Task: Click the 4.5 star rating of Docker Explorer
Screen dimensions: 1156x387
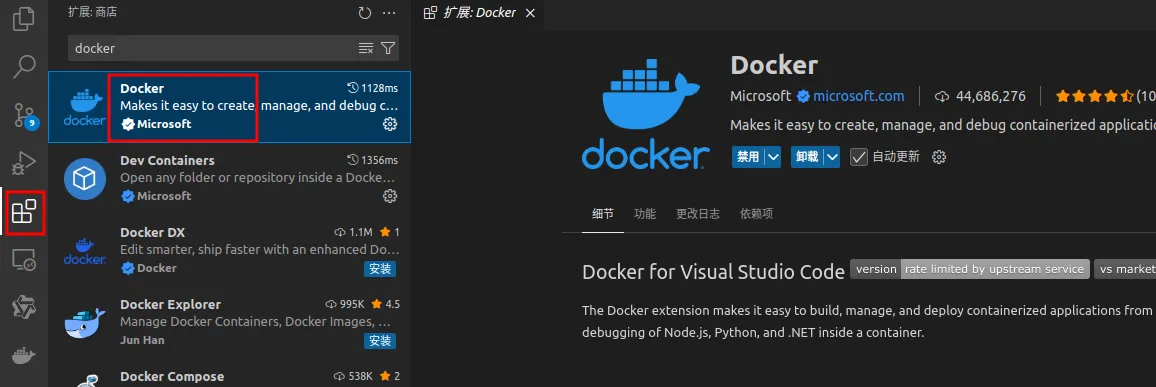Action: (x=386, y=304)
